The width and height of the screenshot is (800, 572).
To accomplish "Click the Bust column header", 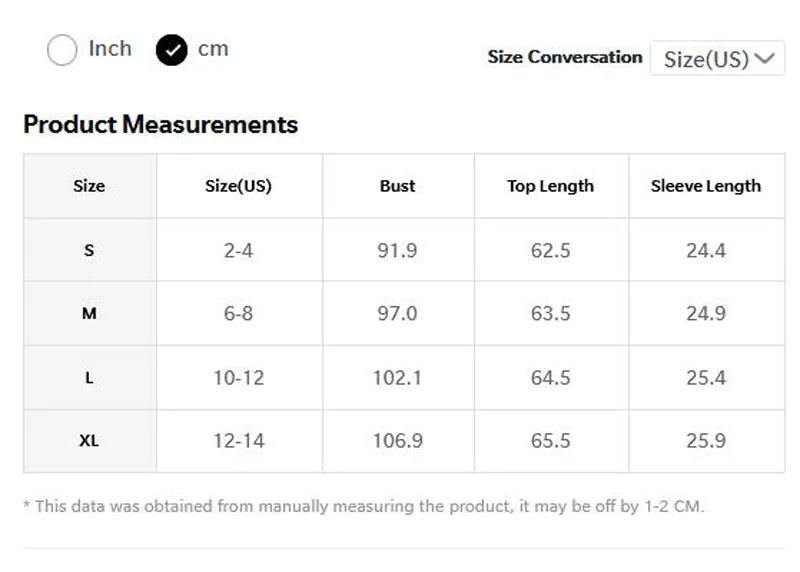I will [x=397, y=186].
